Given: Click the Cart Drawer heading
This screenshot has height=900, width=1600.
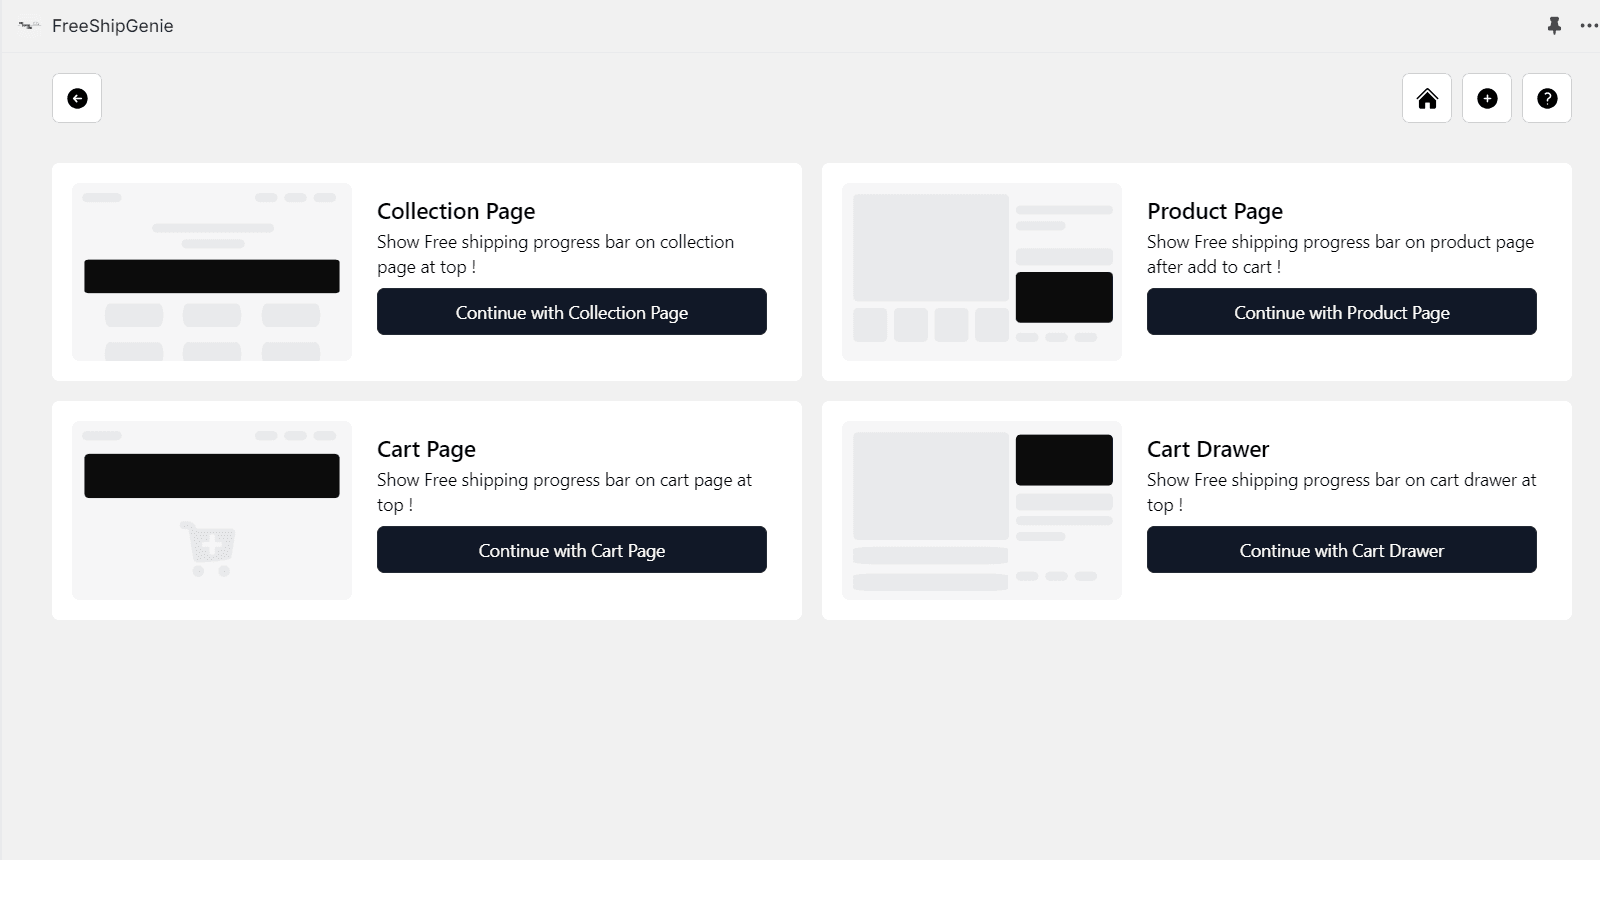Looking at the screenshot, I should tap(1207, 449).
